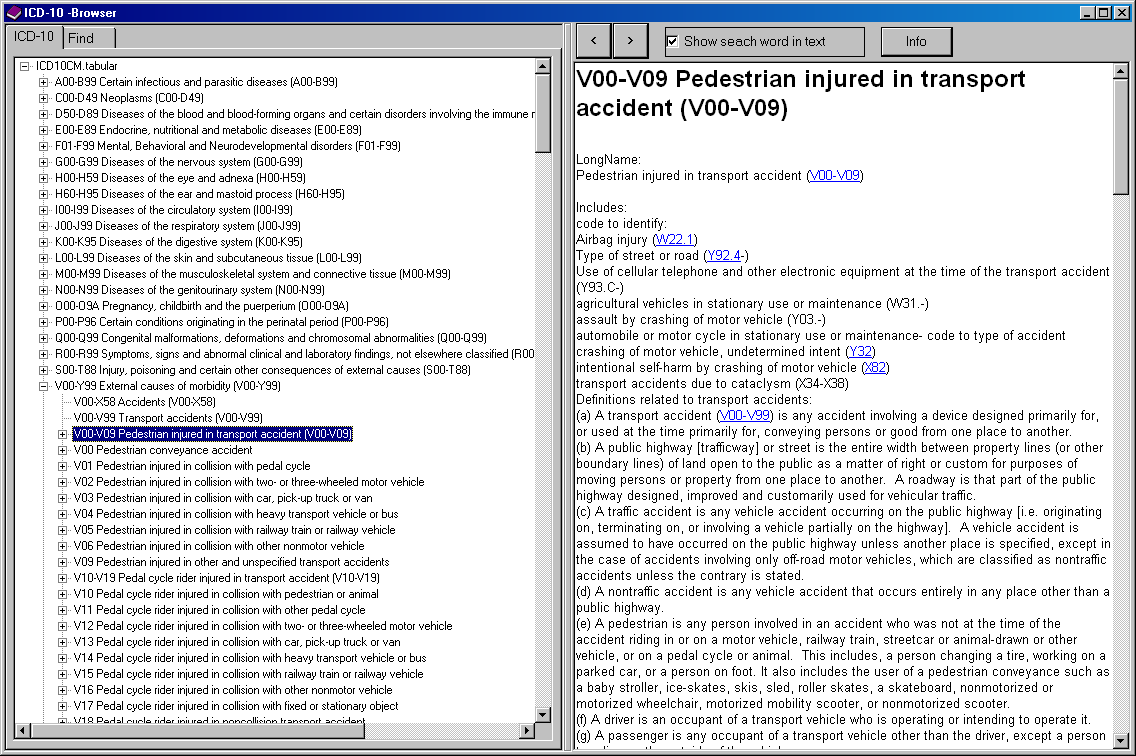Screen dimensions: 1136x756
Task: Open the Y92.4- type of street link
Action: pyautogui.click(x=724, y=255)
